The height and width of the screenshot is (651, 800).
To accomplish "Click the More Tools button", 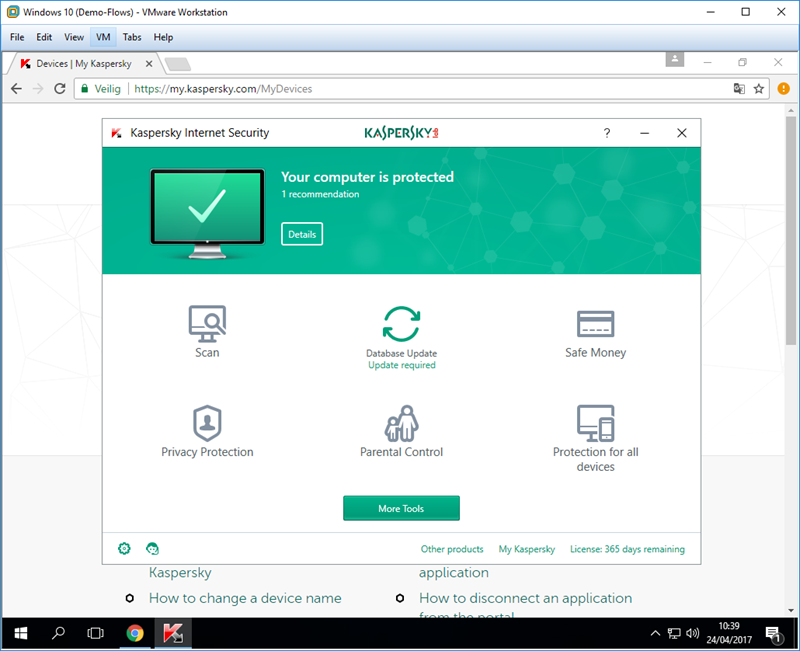I will [401, 508].
